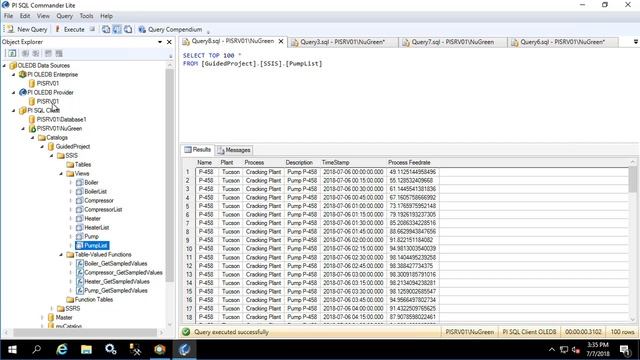Screen dimensions: 640x360
Task: Click the results grid vertical scrollbar
Action: click(x=633, y=241)
